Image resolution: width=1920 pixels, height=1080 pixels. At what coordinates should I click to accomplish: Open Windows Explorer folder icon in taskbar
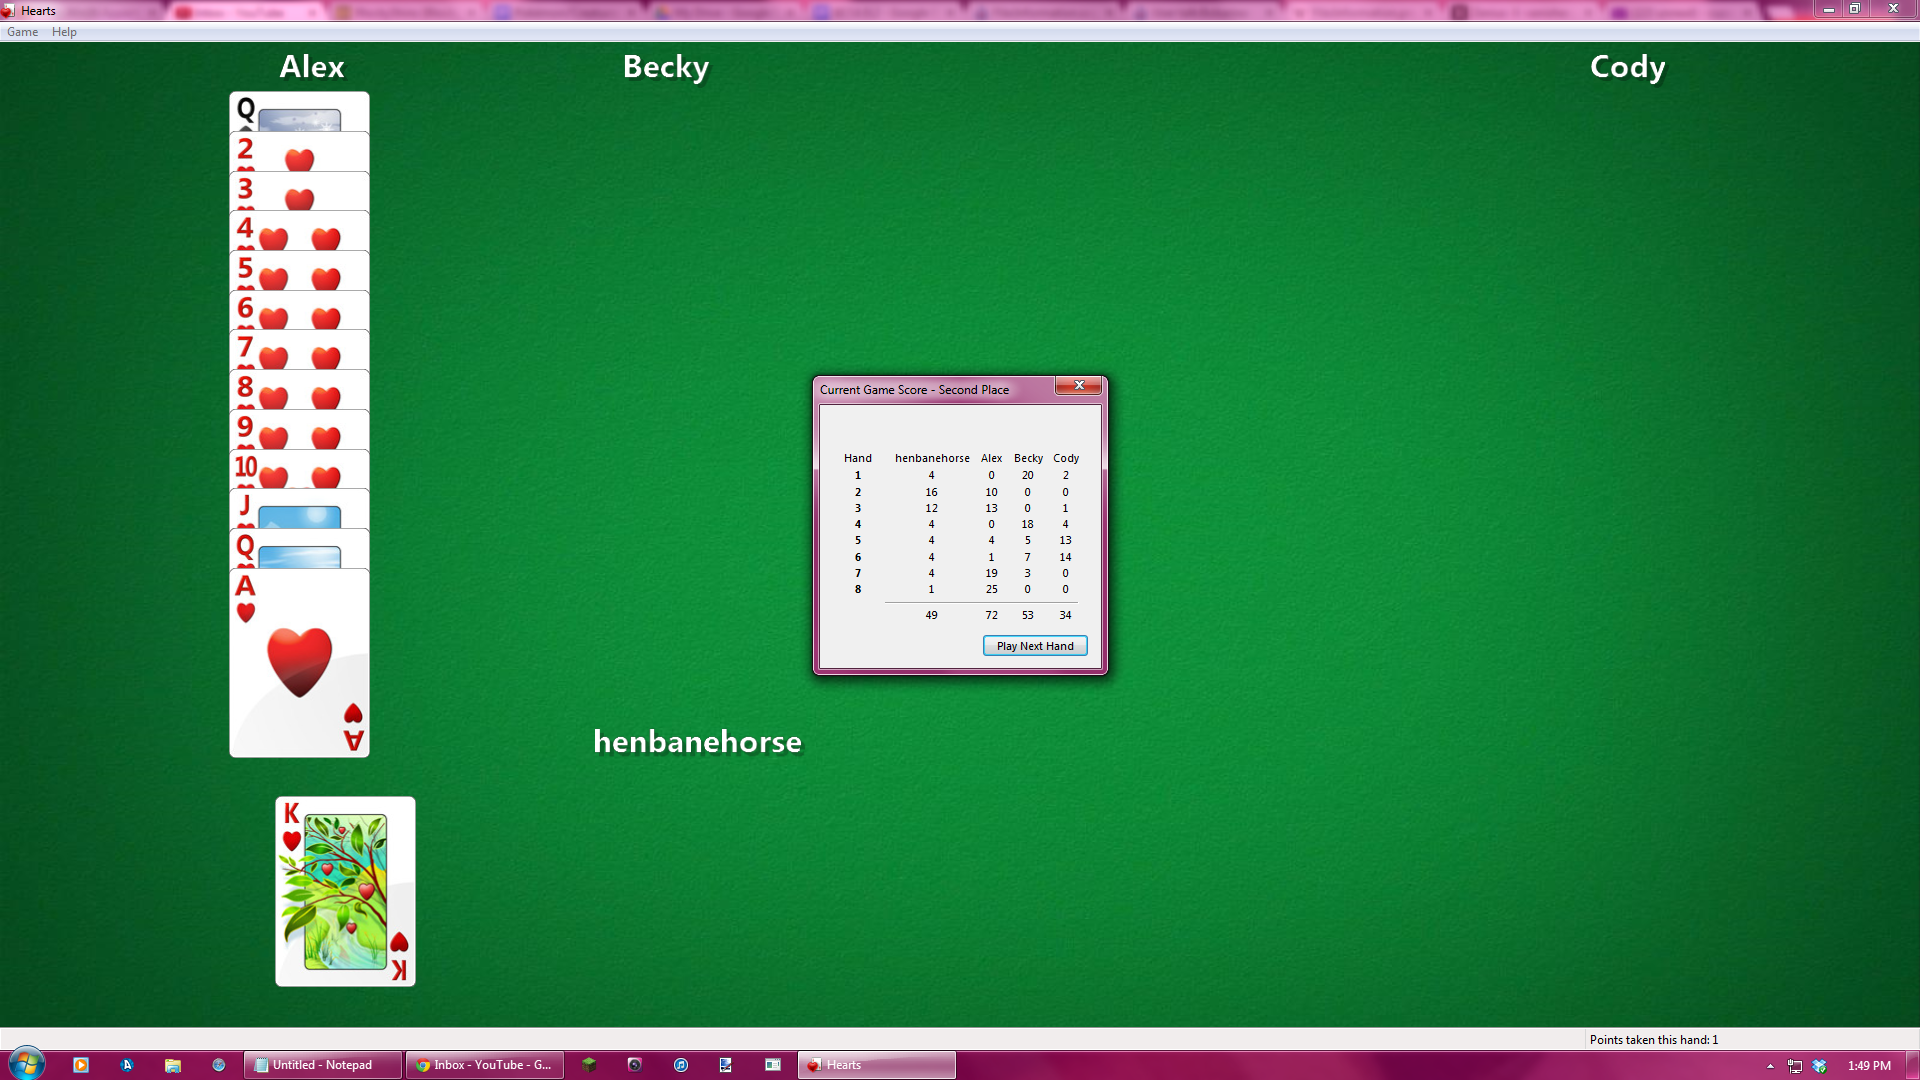tap(173, 1065)
